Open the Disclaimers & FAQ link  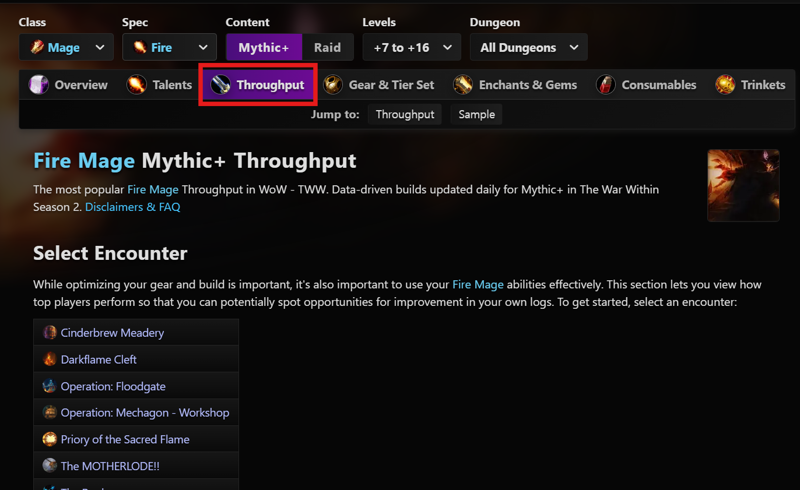pyautogui.click(x=133, y=207)
